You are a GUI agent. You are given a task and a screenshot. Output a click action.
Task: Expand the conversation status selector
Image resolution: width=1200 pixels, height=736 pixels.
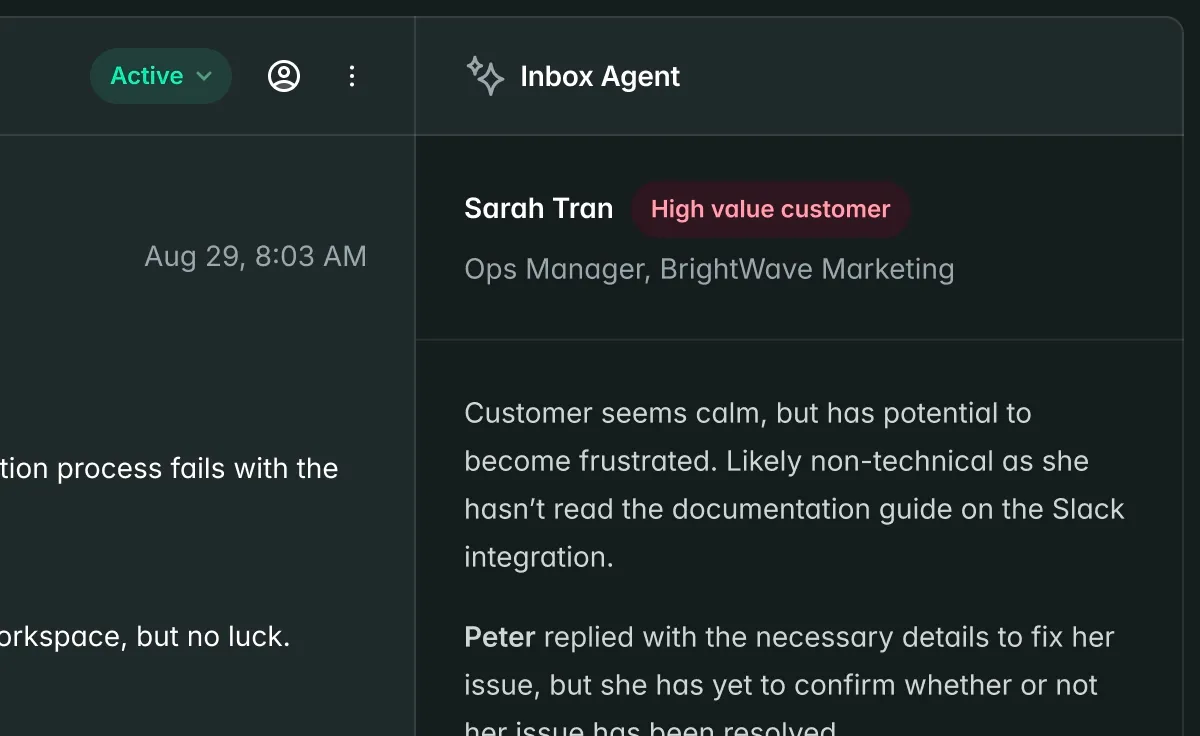[x=160, y=75]
